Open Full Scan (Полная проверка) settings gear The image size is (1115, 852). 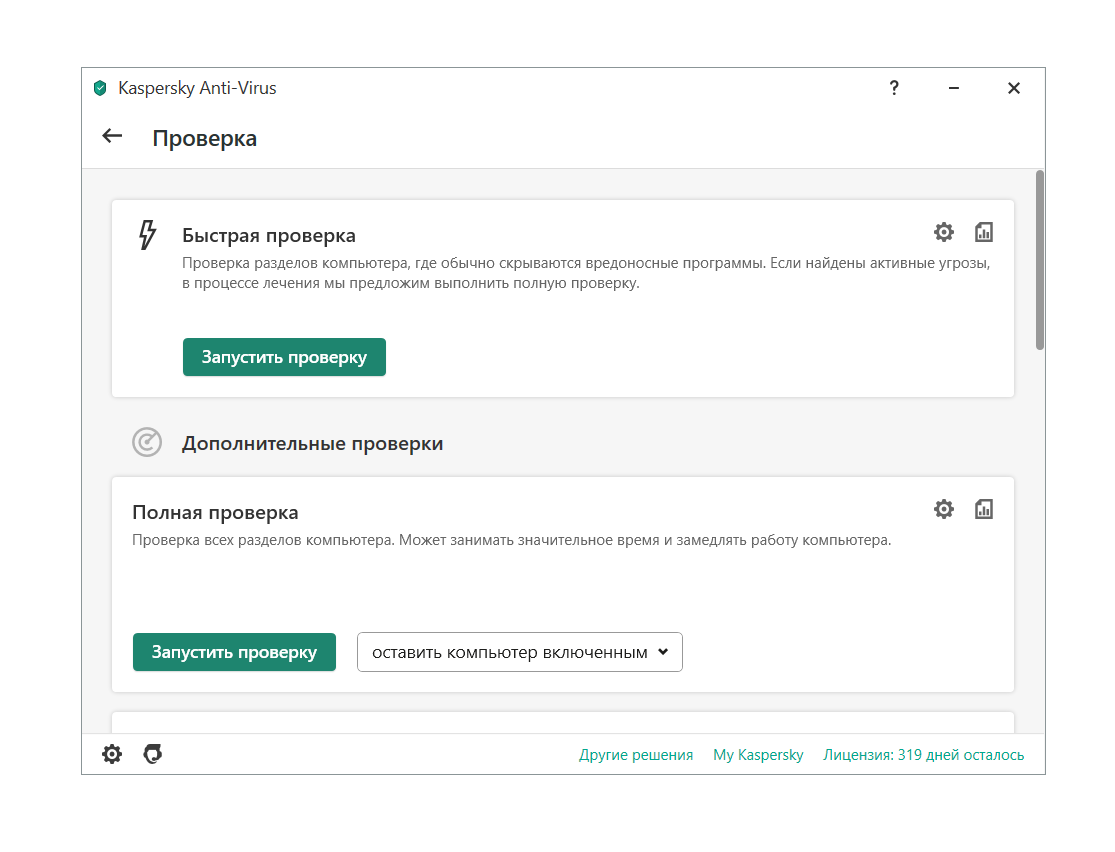[x=944, y=509]
